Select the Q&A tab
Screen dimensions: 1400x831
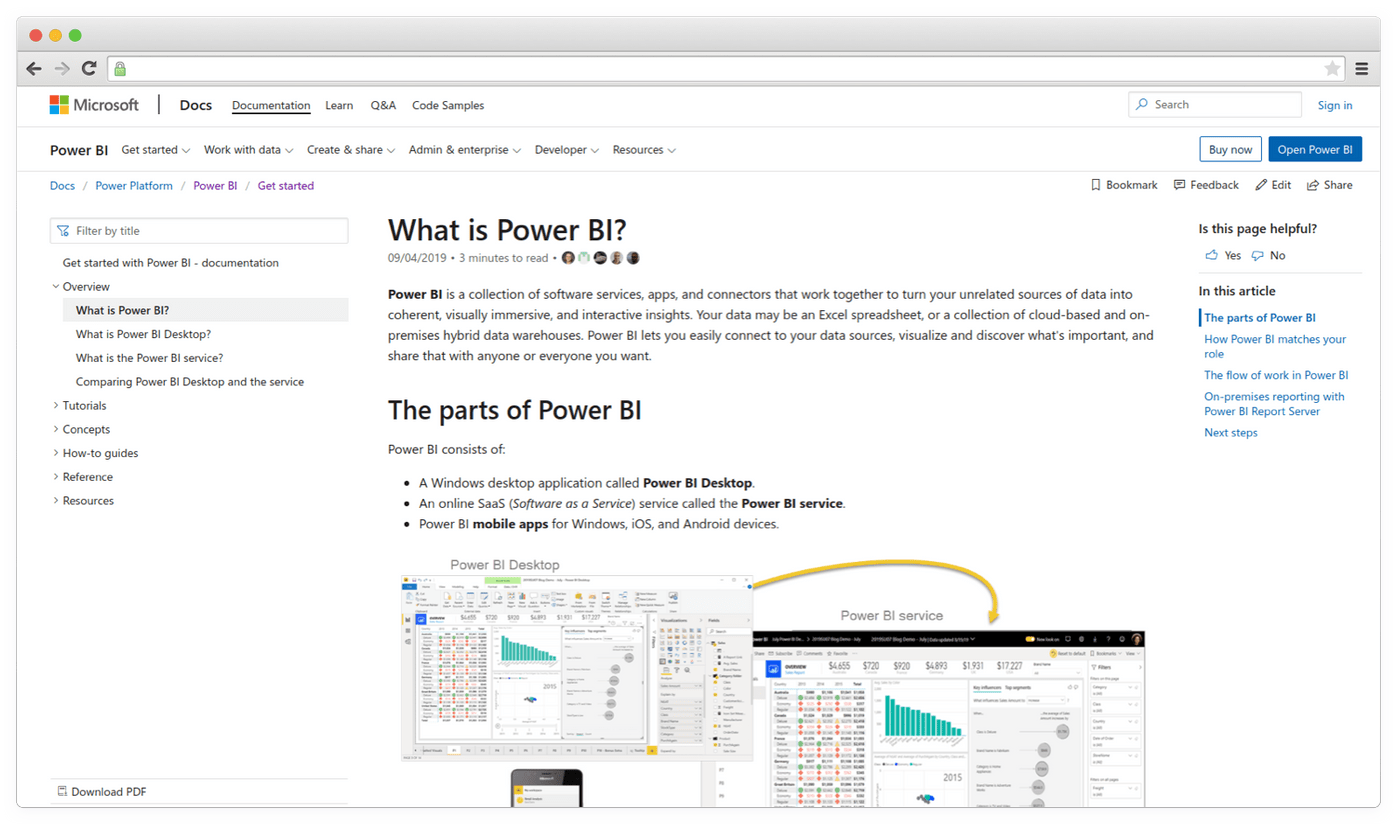click(x=383, y=105)
